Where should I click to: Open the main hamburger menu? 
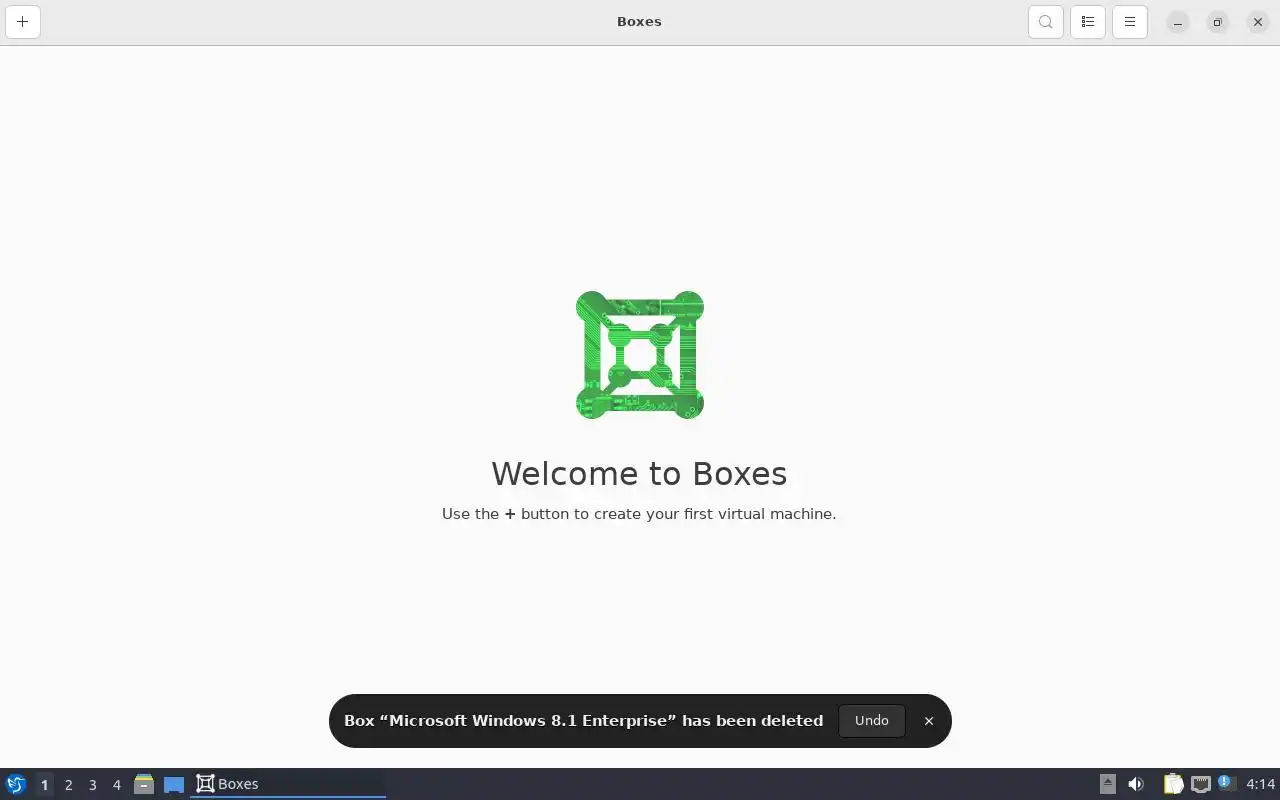point(1130,21)
